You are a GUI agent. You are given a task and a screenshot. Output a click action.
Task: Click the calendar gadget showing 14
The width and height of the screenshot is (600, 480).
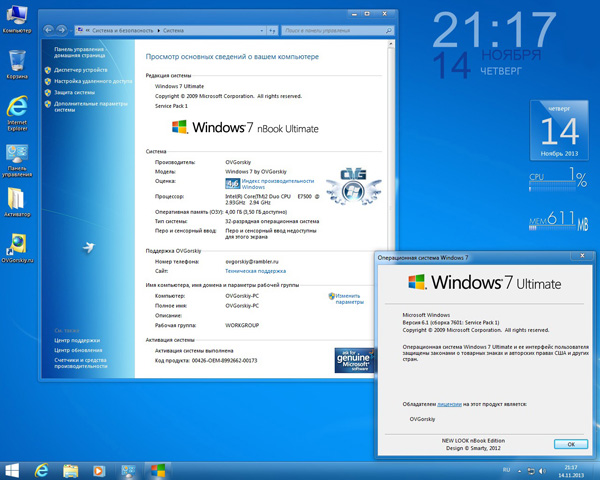559,130
